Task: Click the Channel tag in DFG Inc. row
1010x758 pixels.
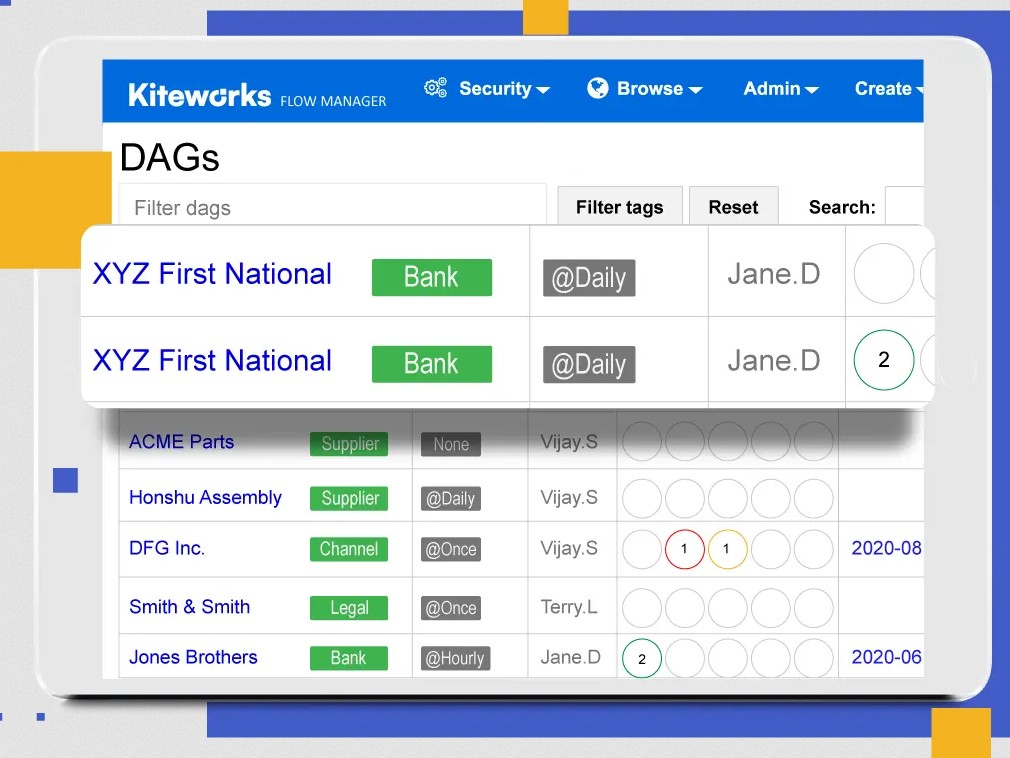Action: click(349, 549)
